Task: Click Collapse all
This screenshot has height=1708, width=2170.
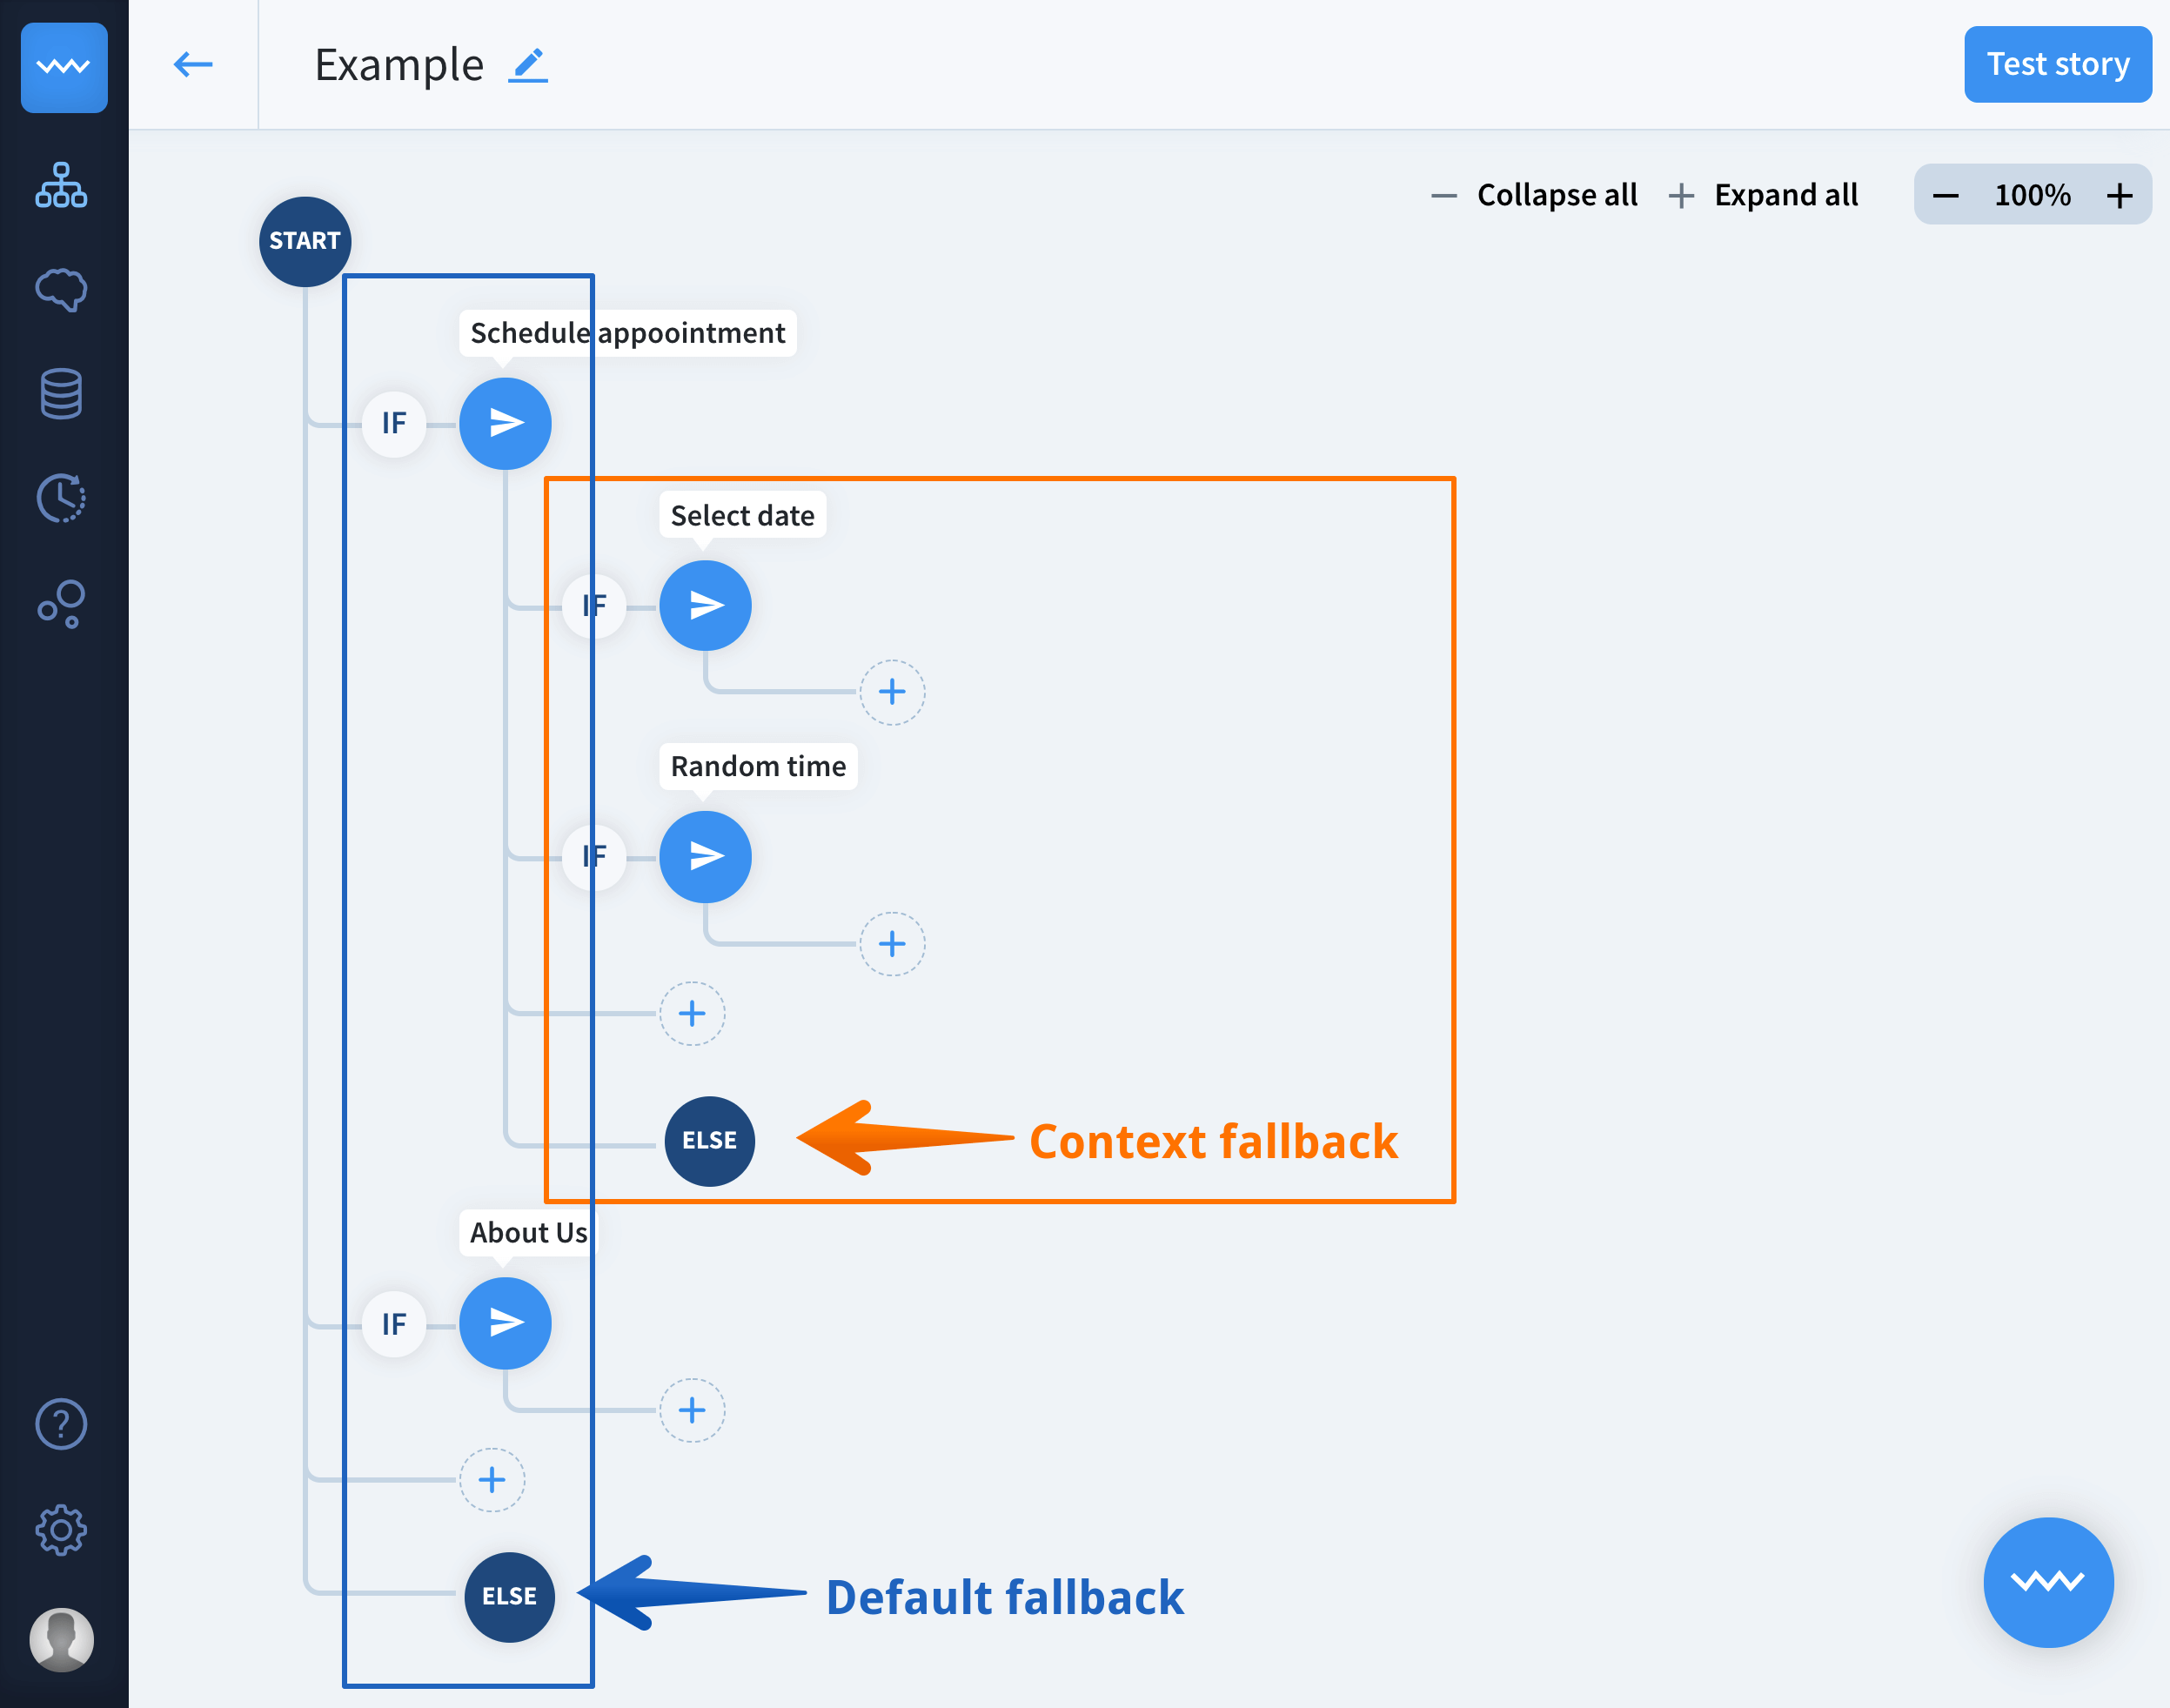Action: [1536, 195]
